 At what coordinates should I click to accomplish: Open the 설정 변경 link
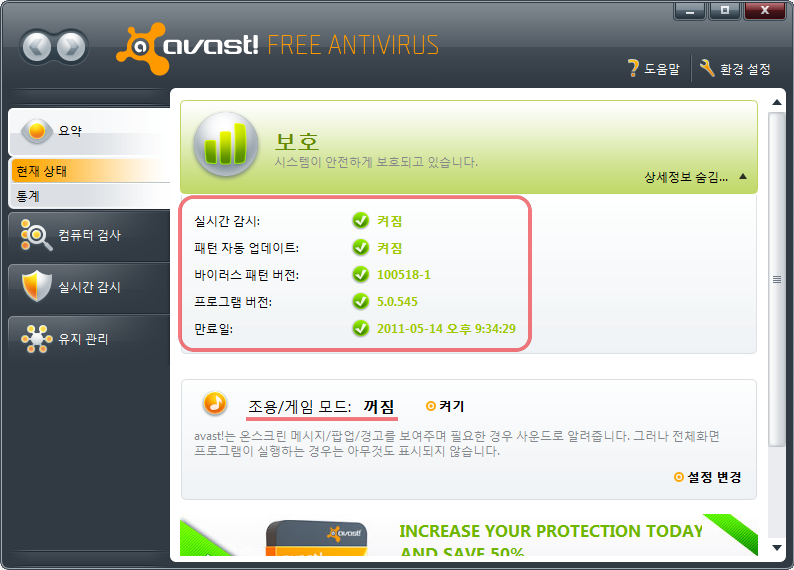(x=708, y=477)
